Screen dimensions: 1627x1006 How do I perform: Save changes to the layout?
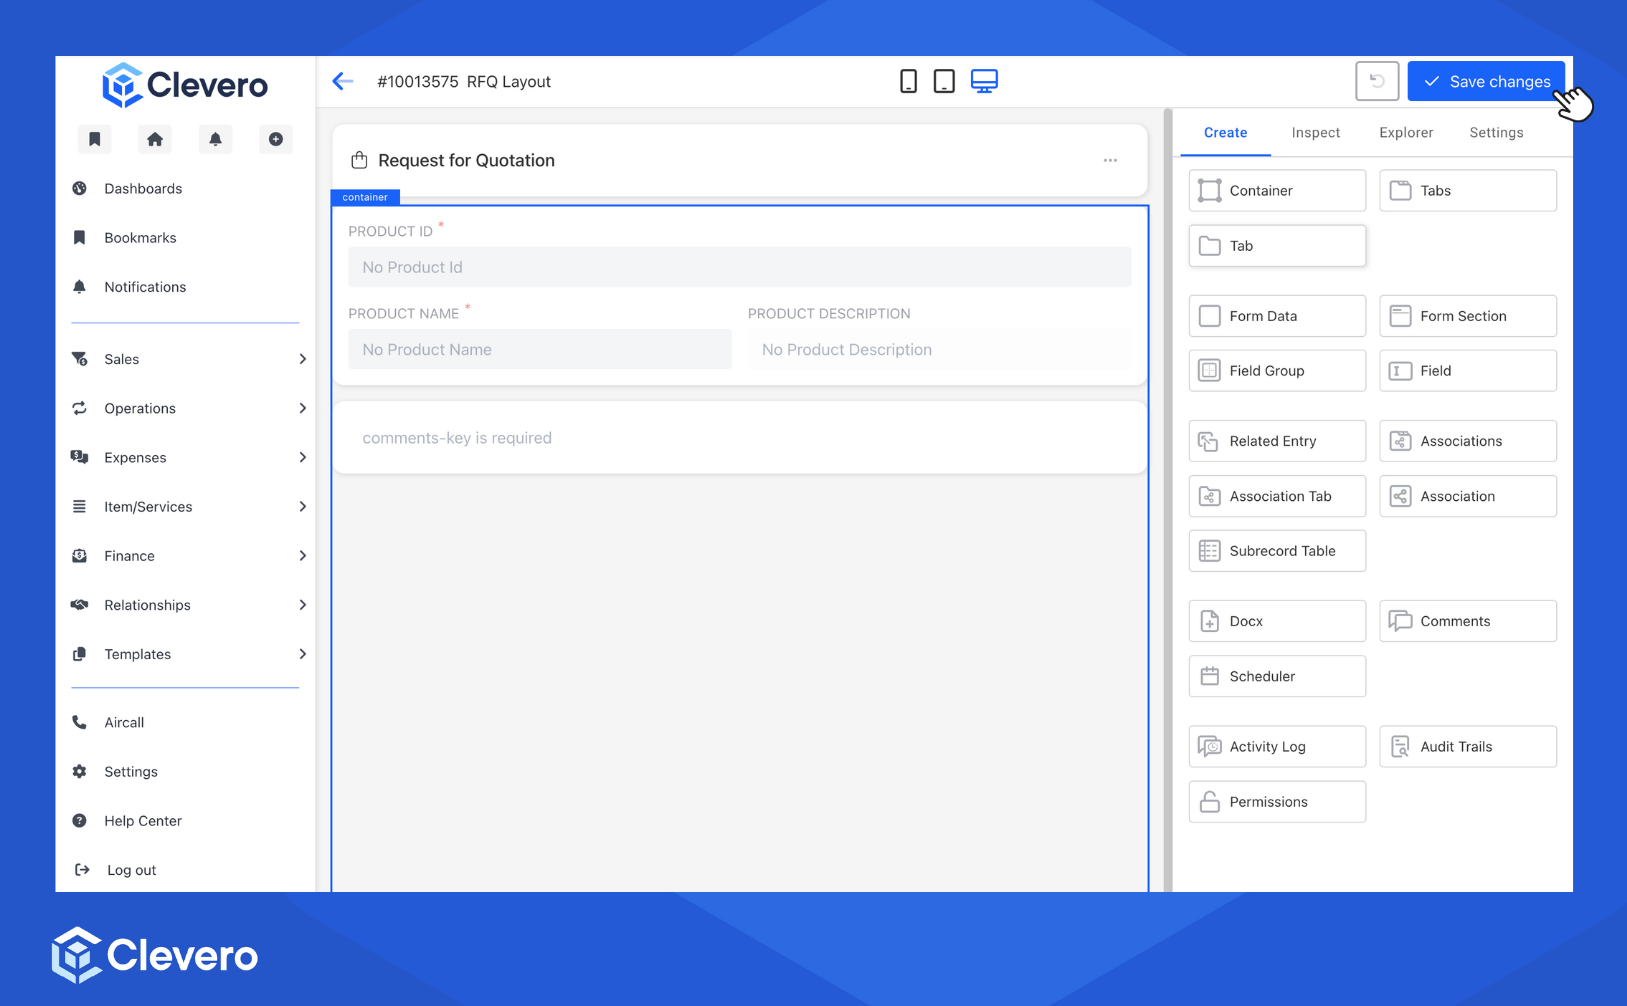pos(1486,81)
